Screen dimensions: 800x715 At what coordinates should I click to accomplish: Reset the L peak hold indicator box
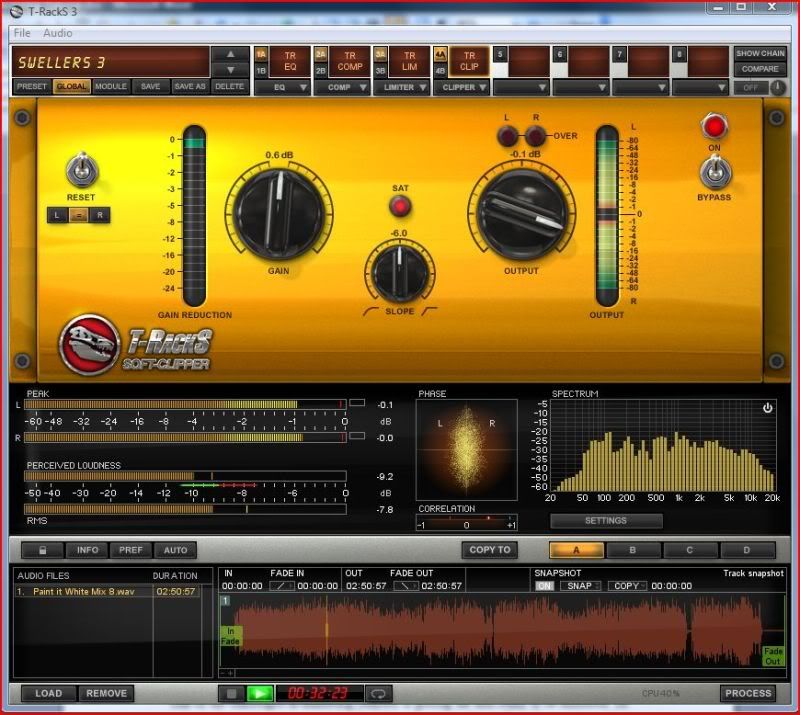pyautogui.click(x=357, y=404)
